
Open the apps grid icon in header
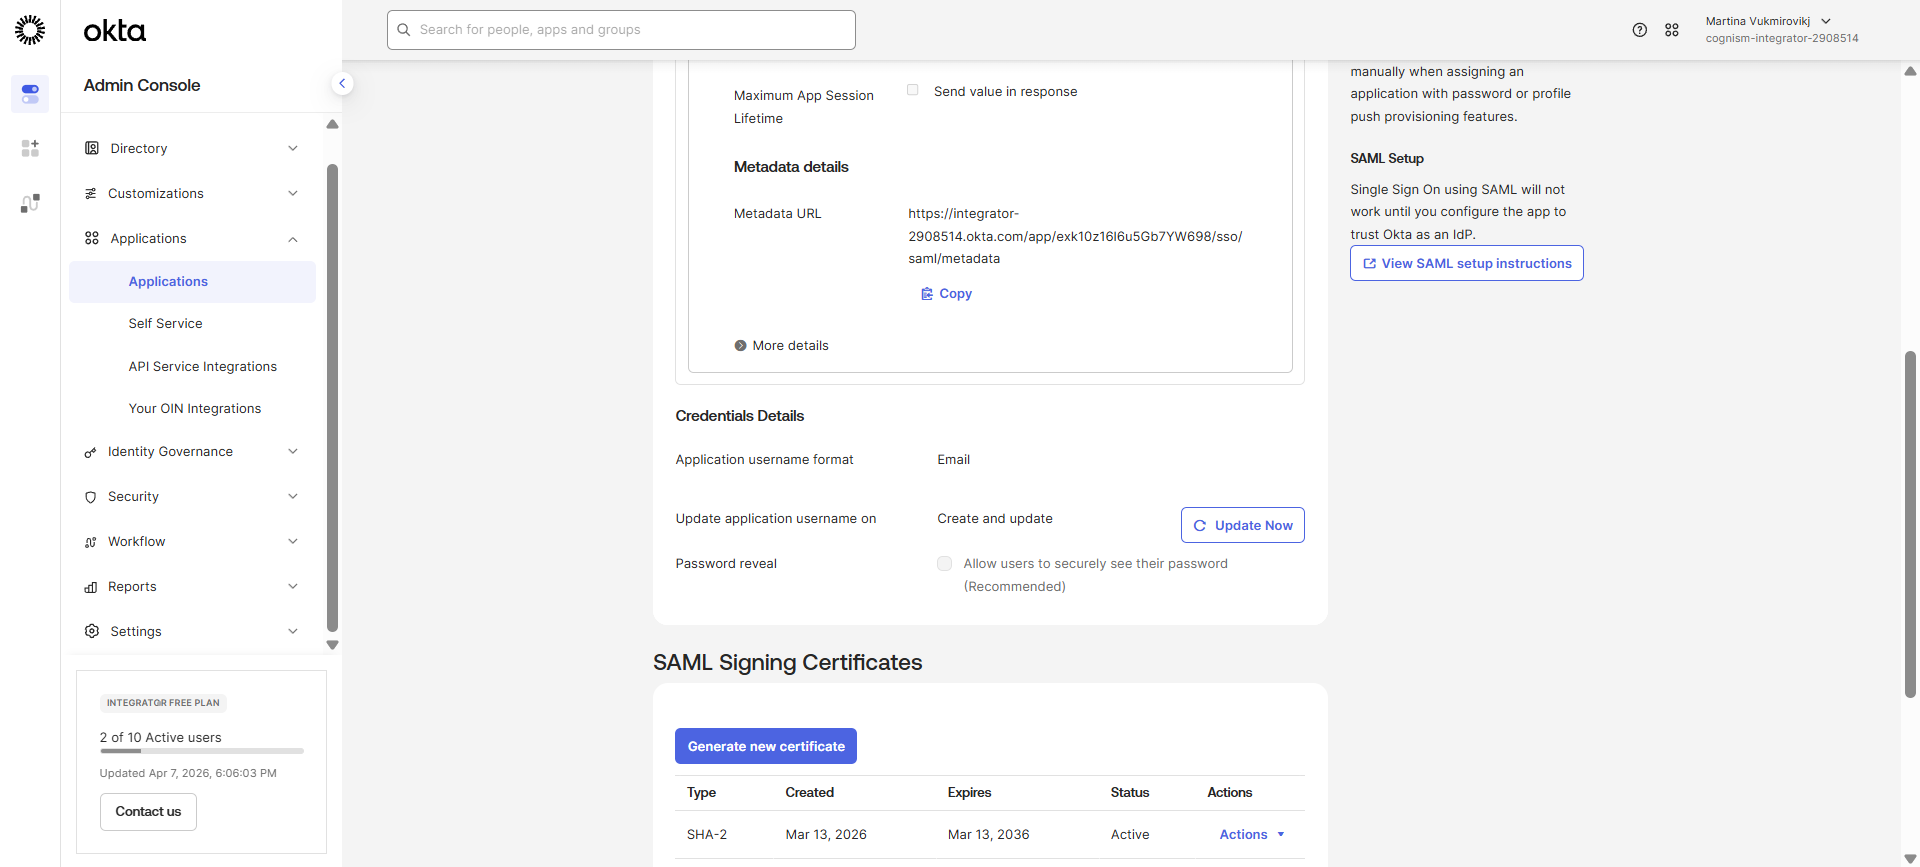point(1671,30)
